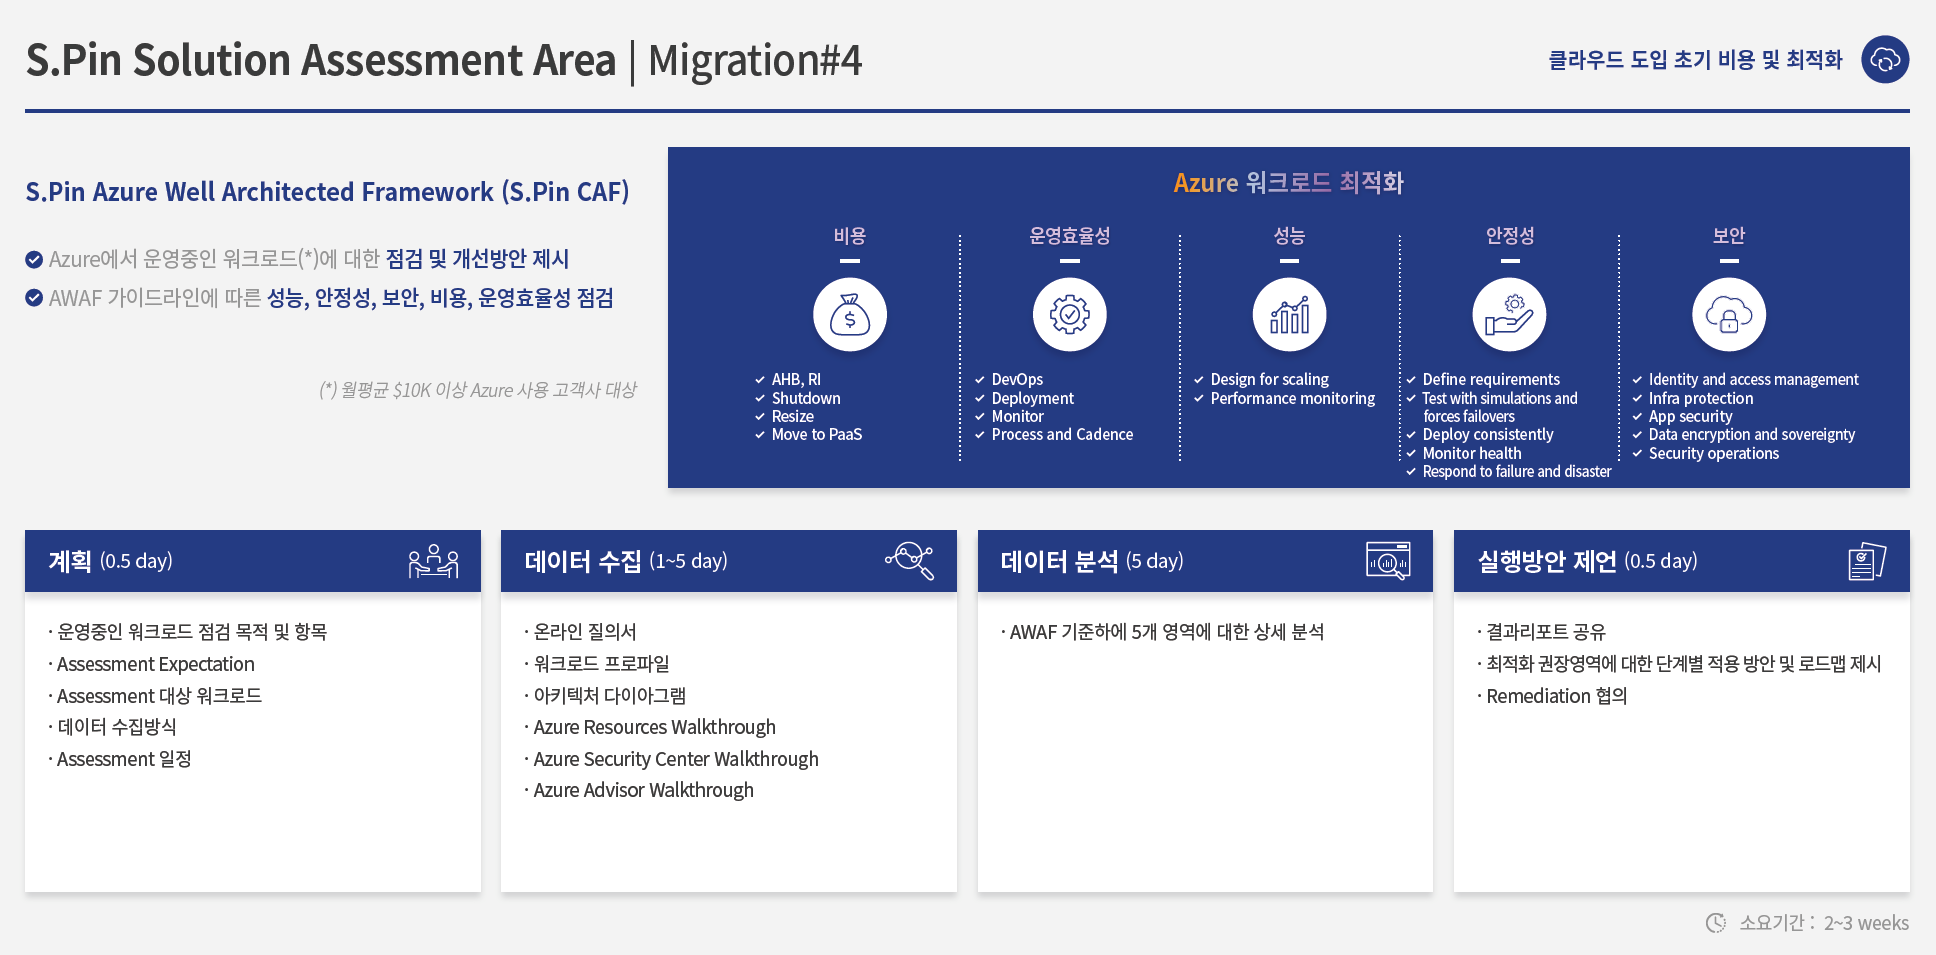The width and height of the screenshot is (1936, 955).
Task: Click the 성능 column heading
Action: (x=1290, y=236)
